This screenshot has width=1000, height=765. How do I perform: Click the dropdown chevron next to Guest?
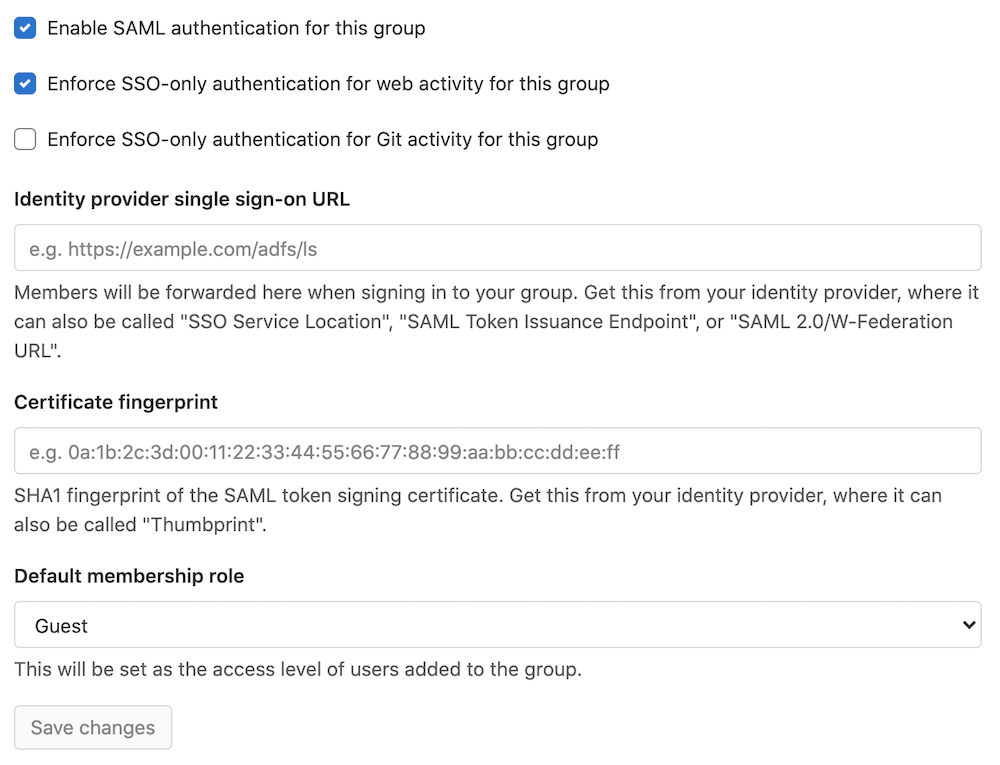pos(968,623)
